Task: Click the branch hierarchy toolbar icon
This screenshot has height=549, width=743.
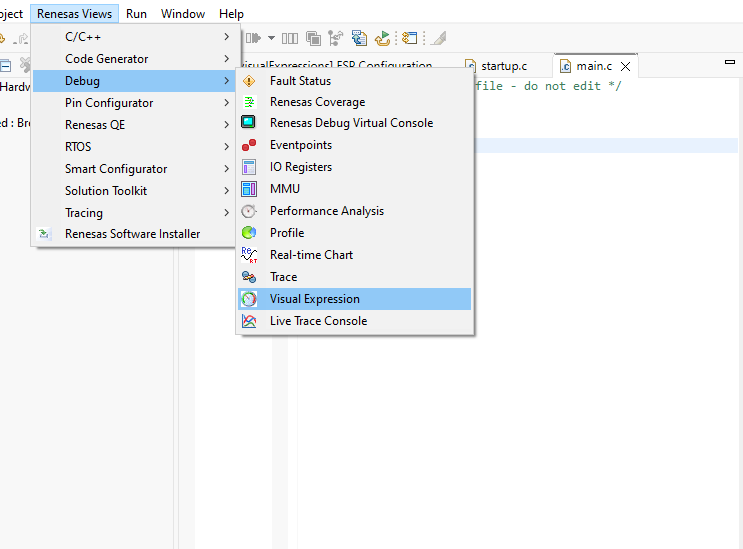Action: [335, 38]
